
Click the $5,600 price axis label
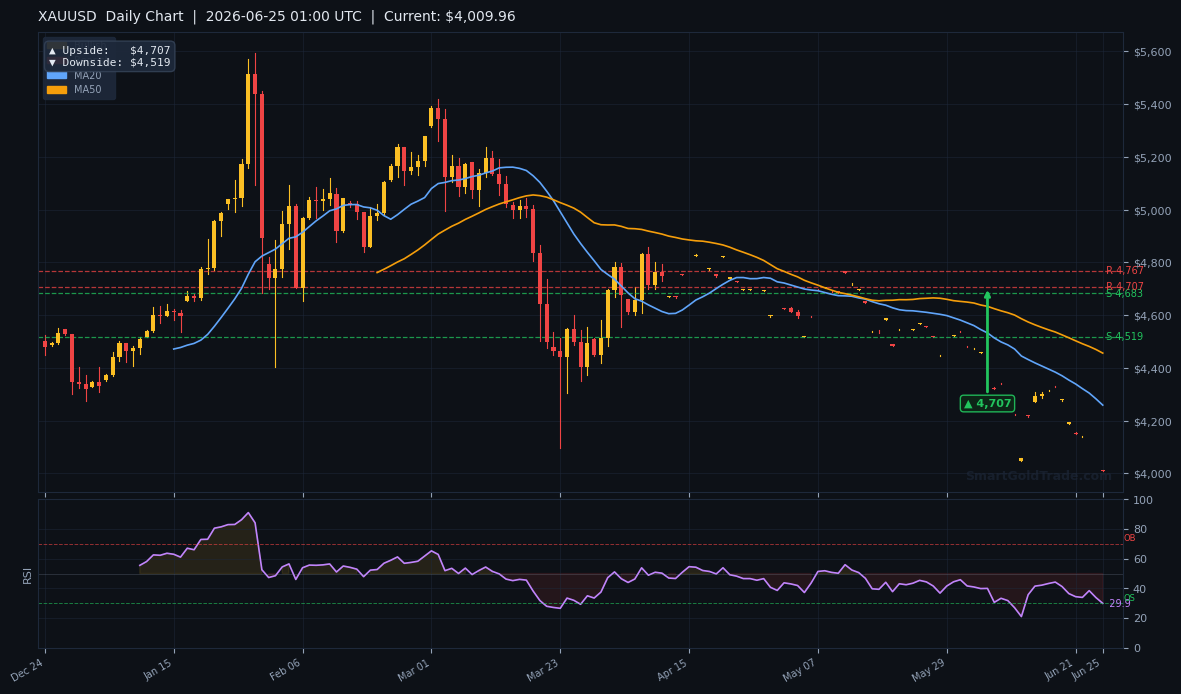(x=1152, y=52)
